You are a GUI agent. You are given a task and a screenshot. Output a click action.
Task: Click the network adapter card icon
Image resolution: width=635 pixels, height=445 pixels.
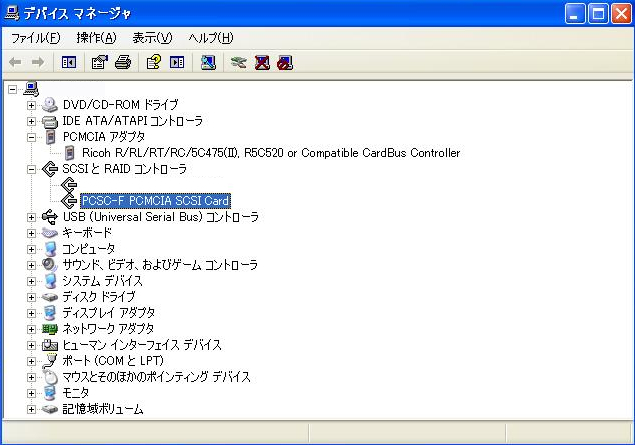[50, 329]
